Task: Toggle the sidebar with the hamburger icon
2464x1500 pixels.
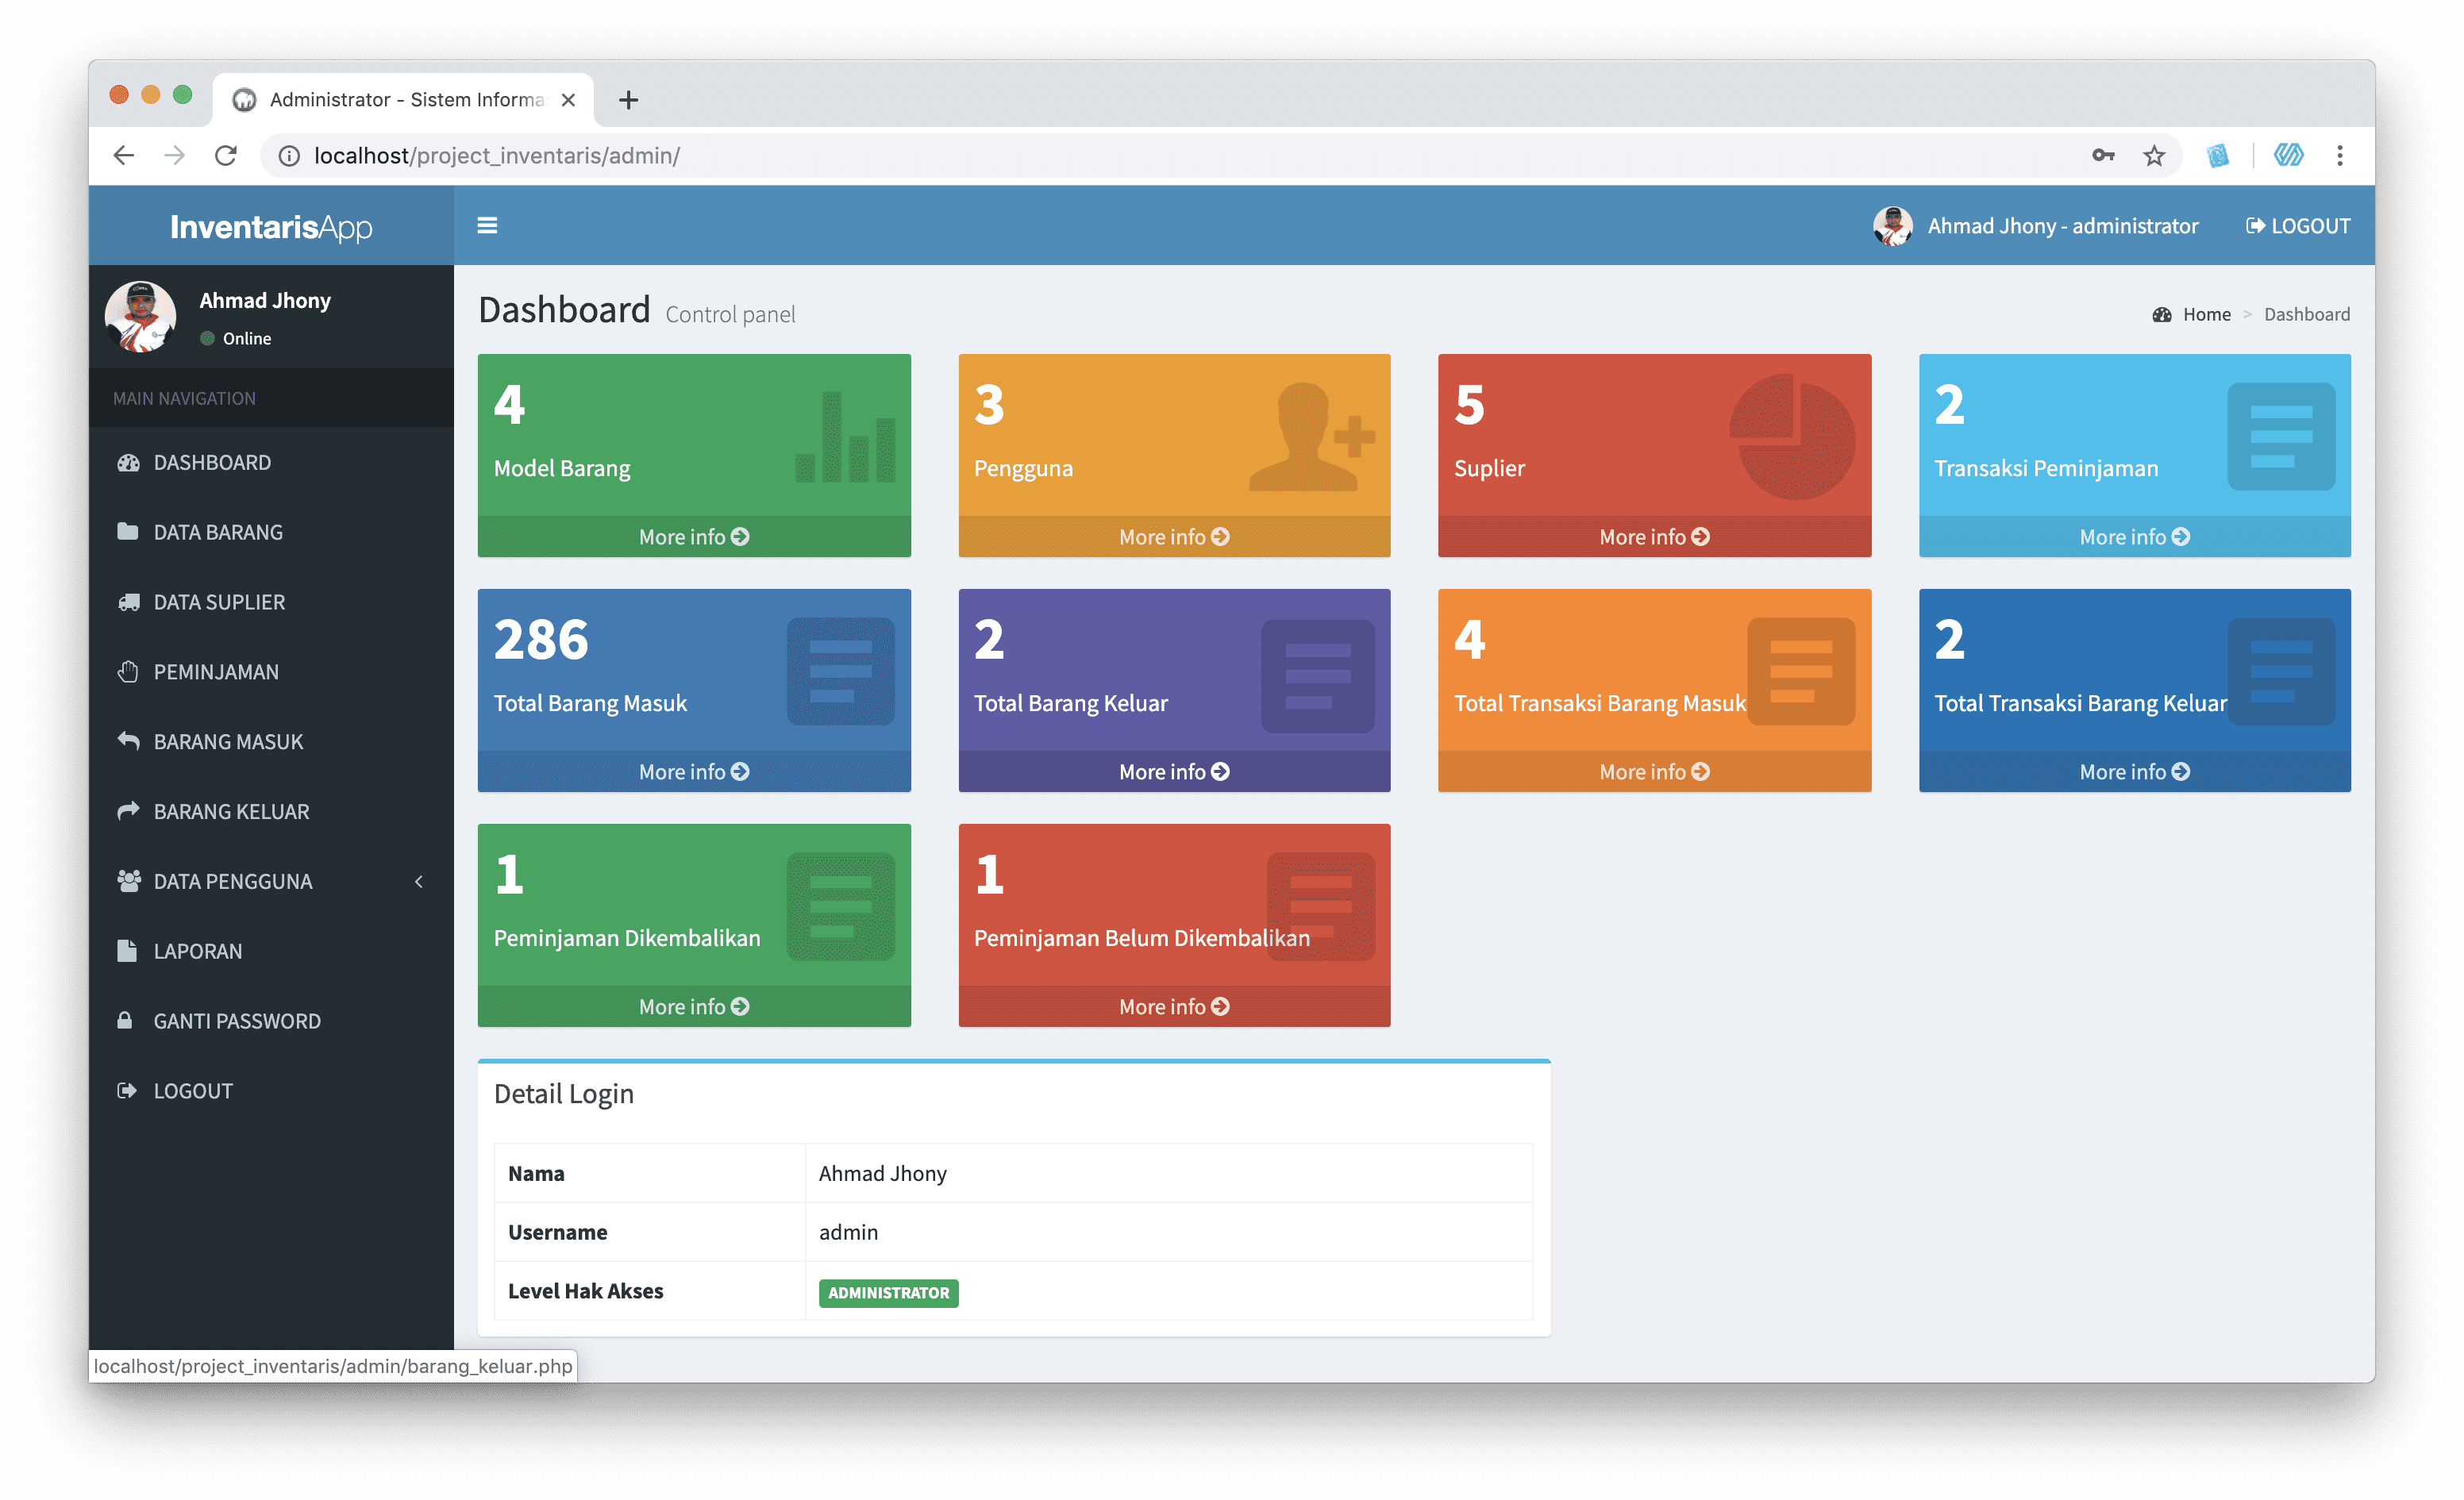Action: 487,226
